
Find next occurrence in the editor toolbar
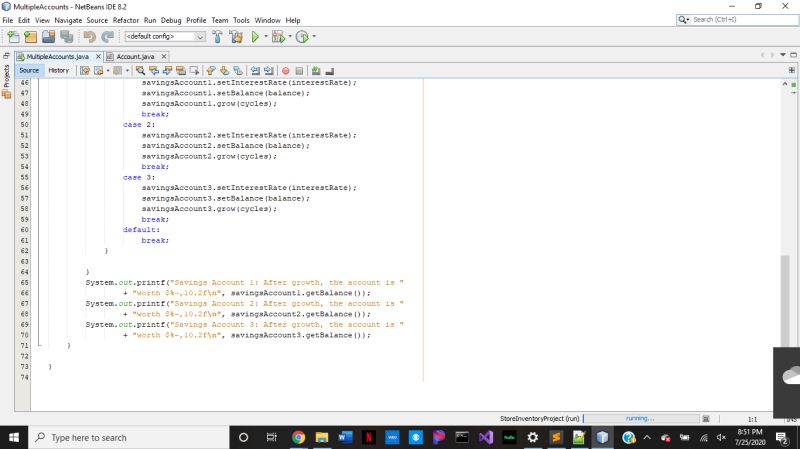point(167,71)
